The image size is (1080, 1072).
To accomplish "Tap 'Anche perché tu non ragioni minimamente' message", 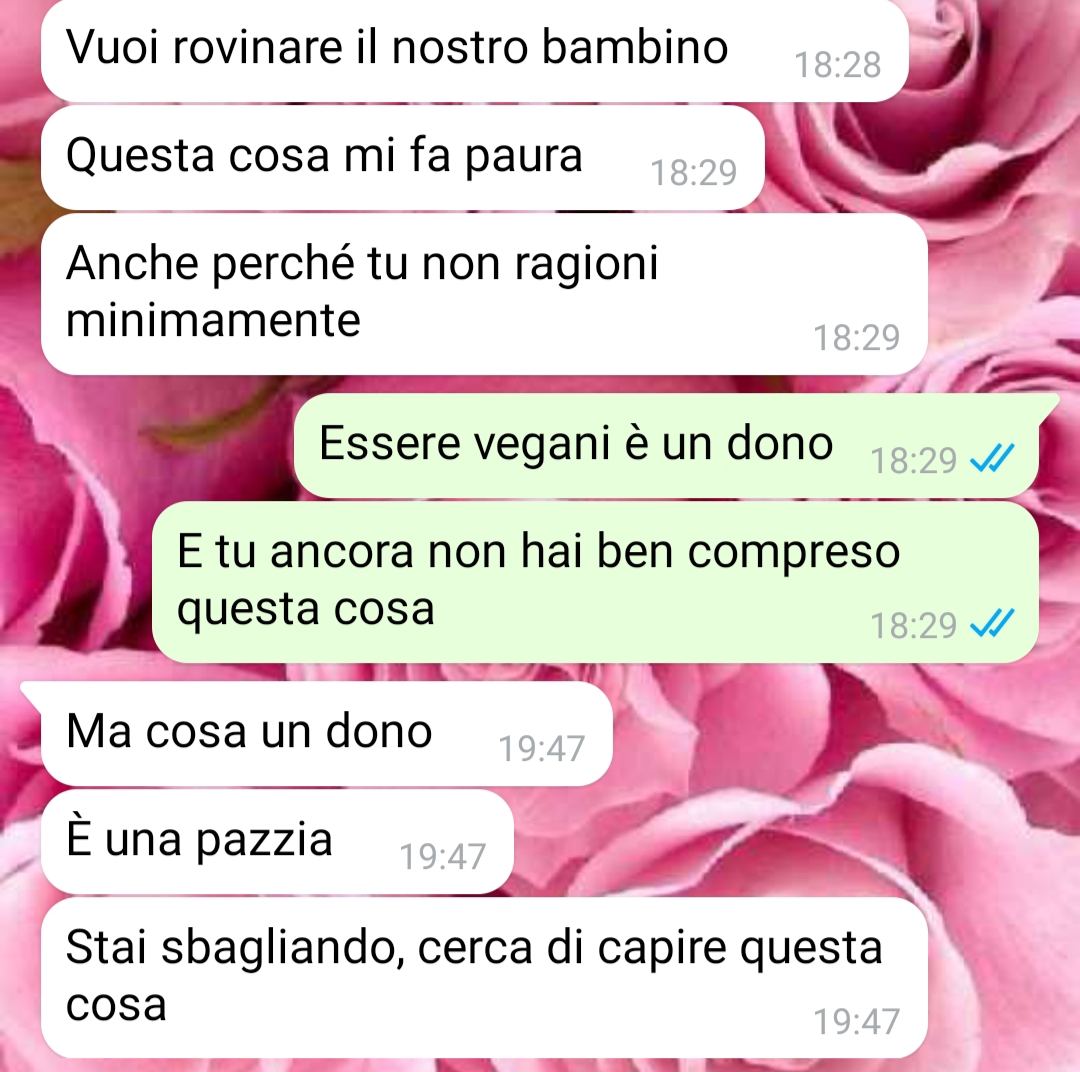I will point(484,293).
